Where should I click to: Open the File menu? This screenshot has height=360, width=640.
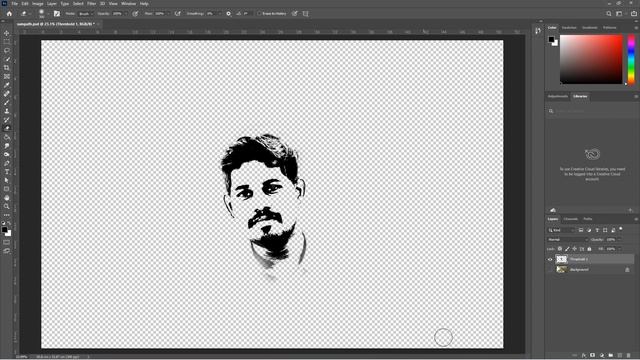pyautogui.click(x=14, y=4)
